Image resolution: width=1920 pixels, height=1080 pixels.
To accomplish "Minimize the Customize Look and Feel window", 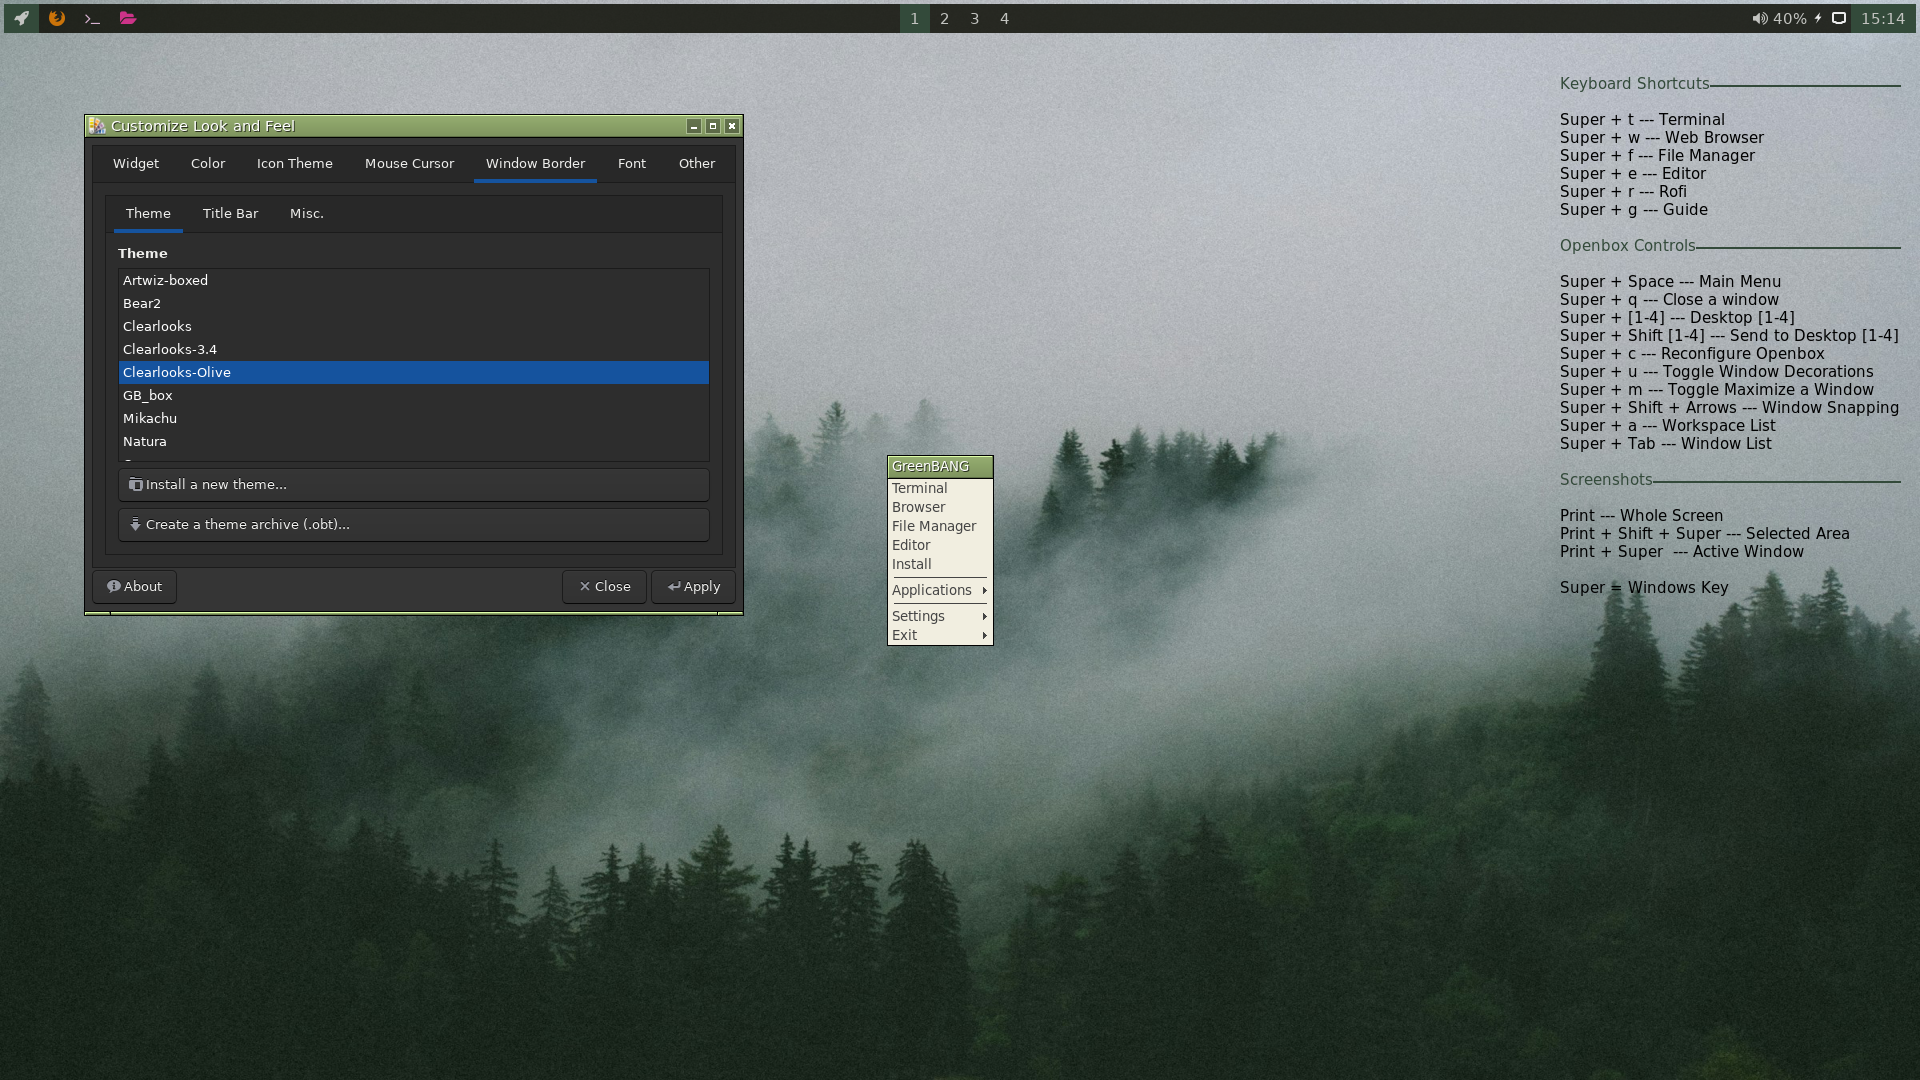I will click(694, 126).
